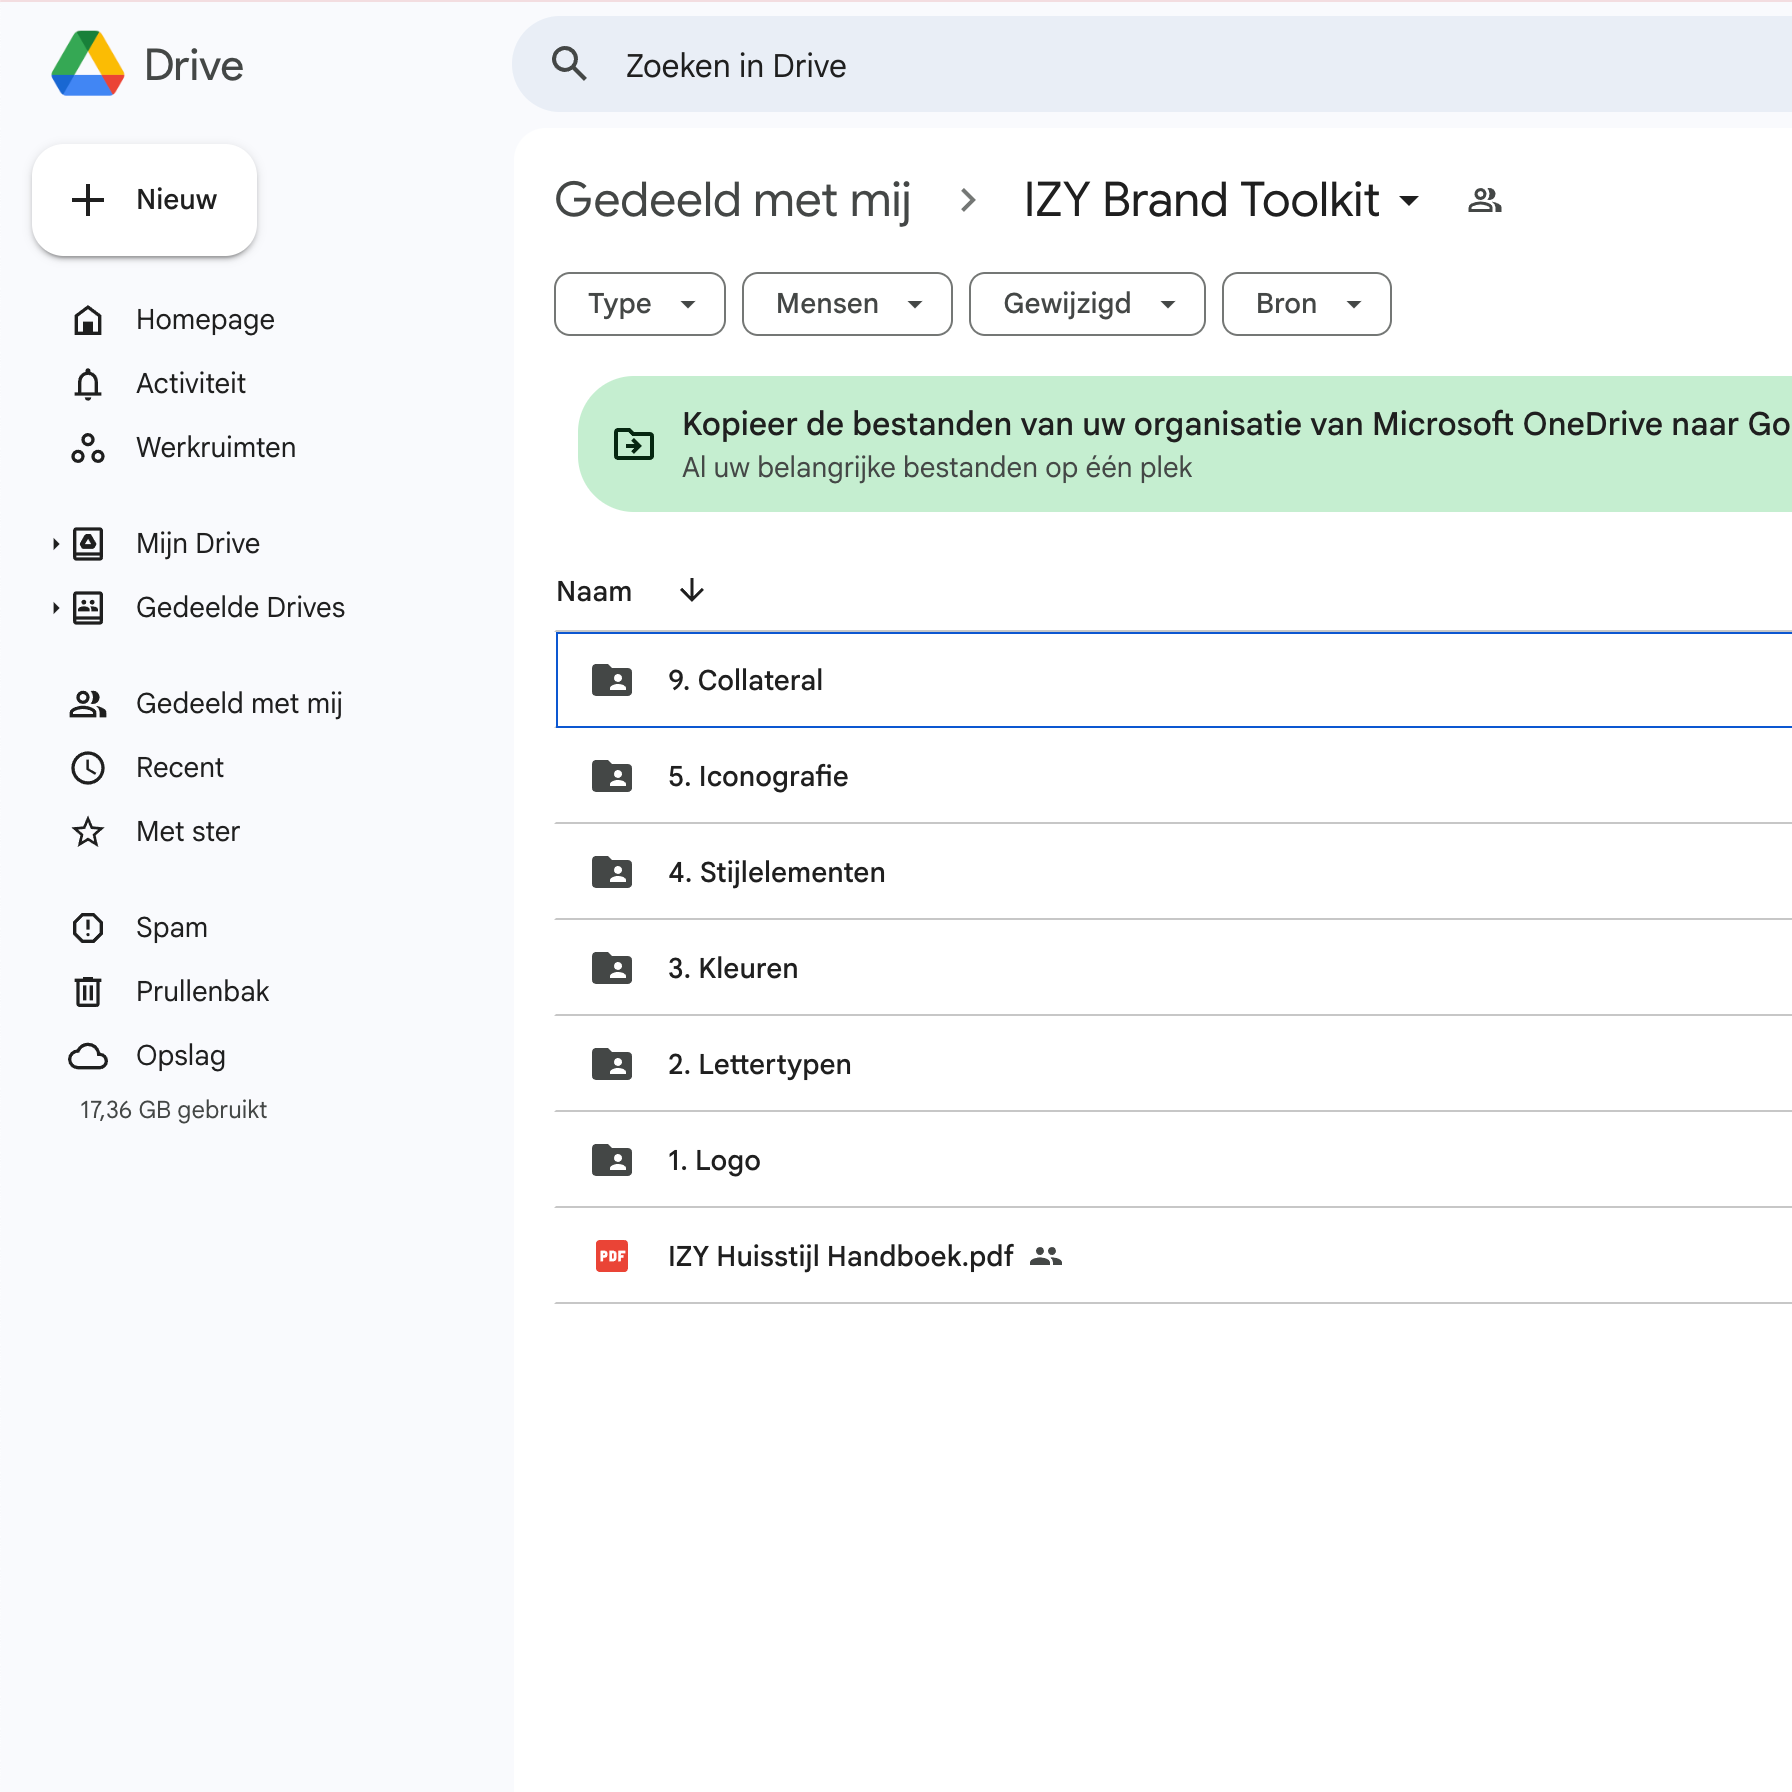Expand the Gedeelde Drives tree
This screenshot has width=1792, height=1792.
[x=56, y=608]
